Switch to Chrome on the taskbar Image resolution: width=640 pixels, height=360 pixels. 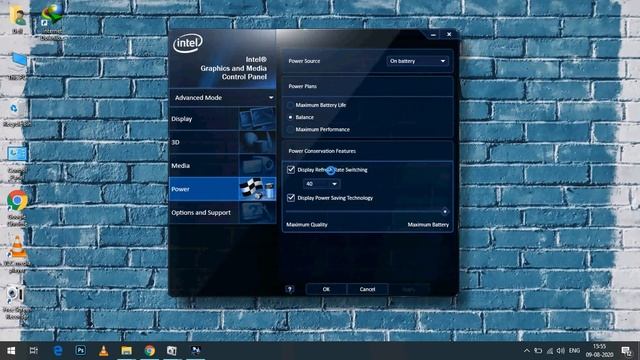149,351
